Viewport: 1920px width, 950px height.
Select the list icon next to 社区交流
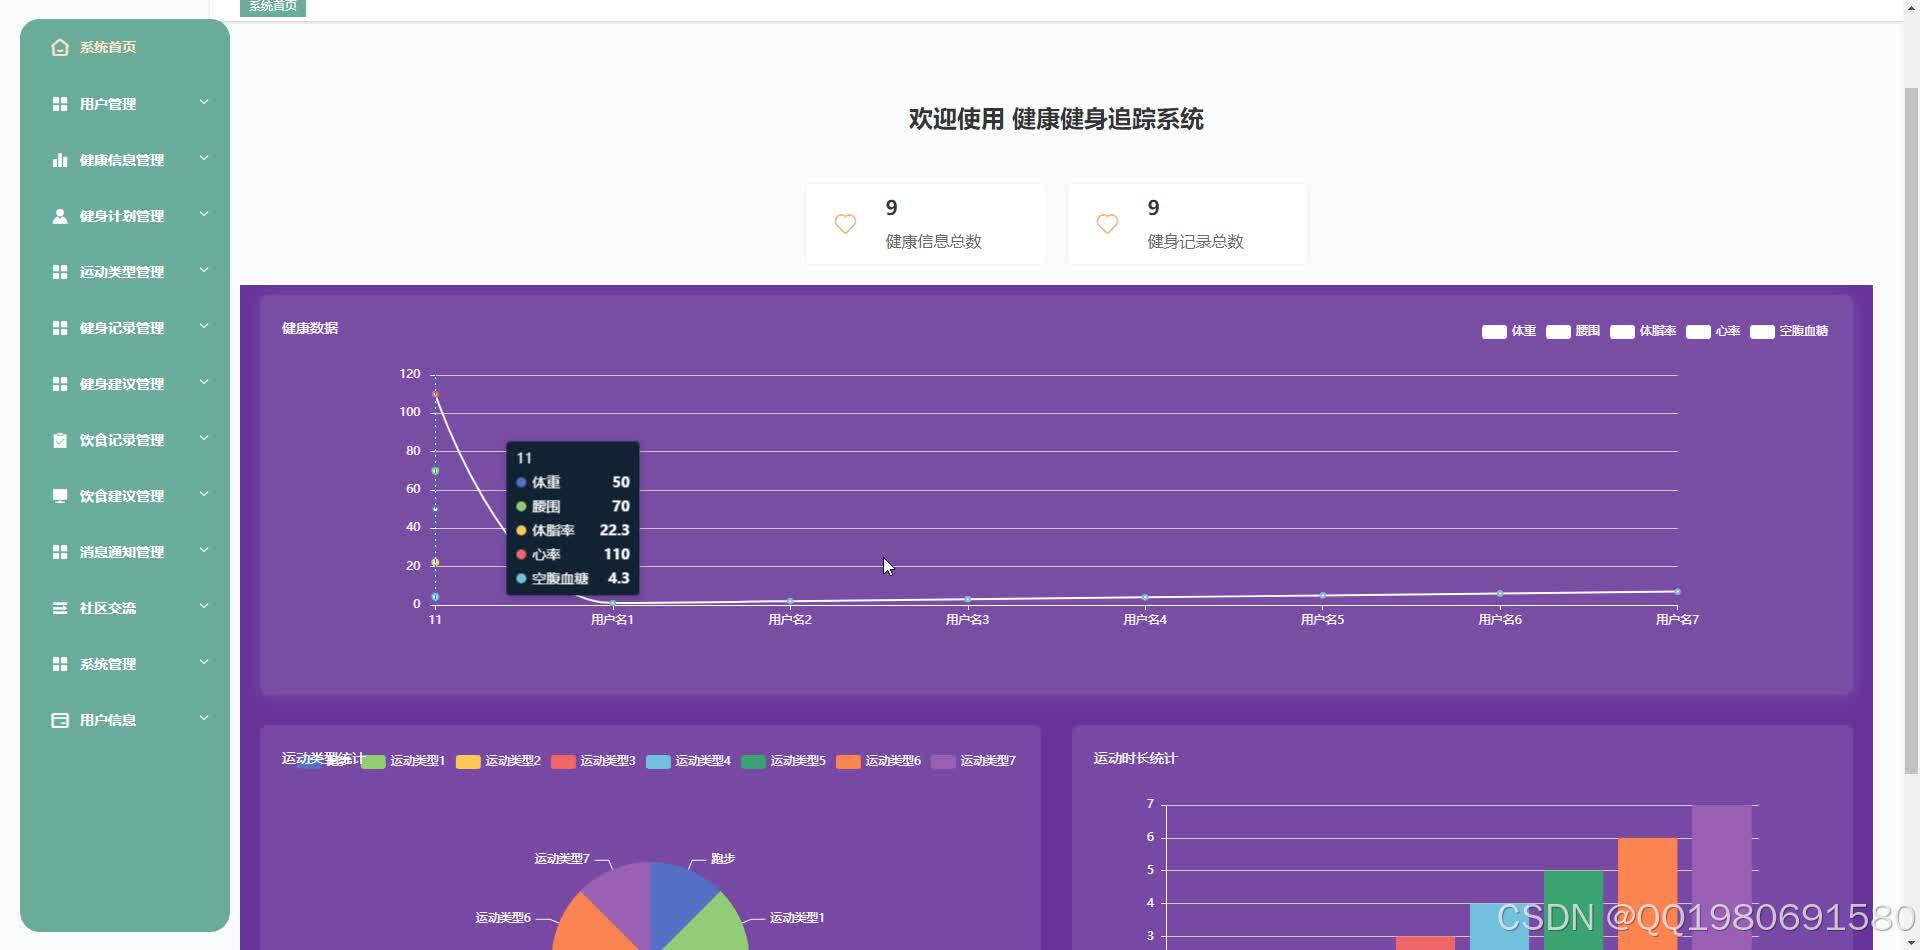pos(59,606)
